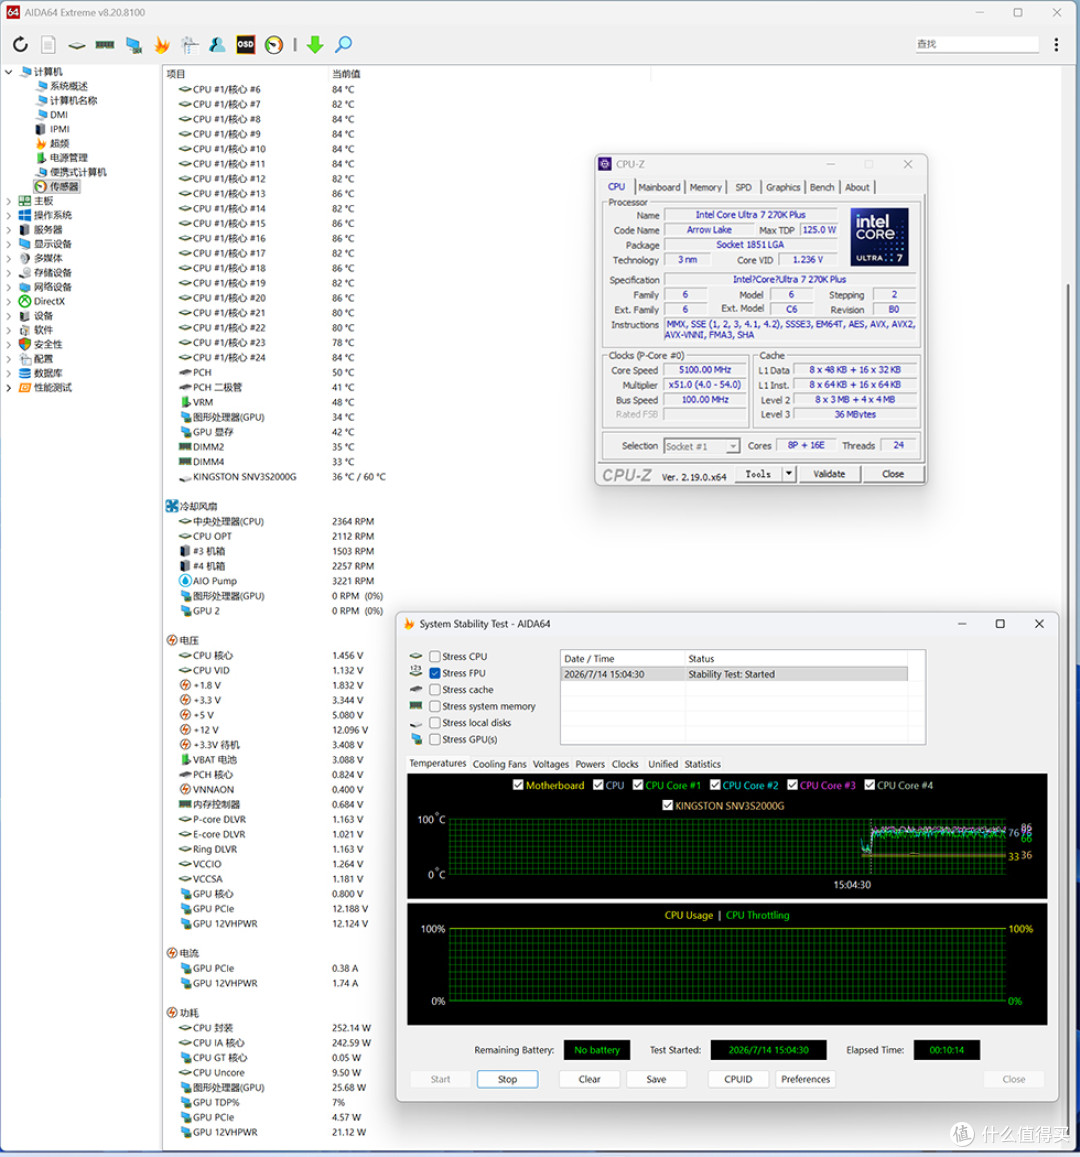The image size is (1080, 1157).
Task: Expand the DirectX tree node
Action: click(9, 301)
